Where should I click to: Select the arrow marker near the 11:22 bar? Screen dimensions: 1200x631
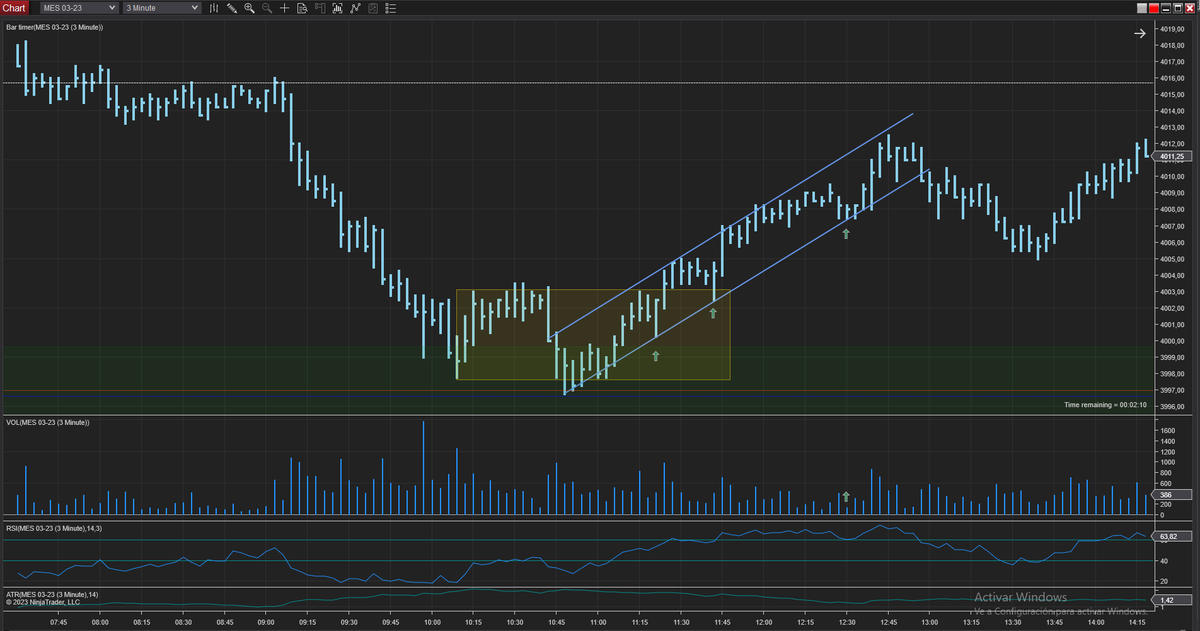656,355
